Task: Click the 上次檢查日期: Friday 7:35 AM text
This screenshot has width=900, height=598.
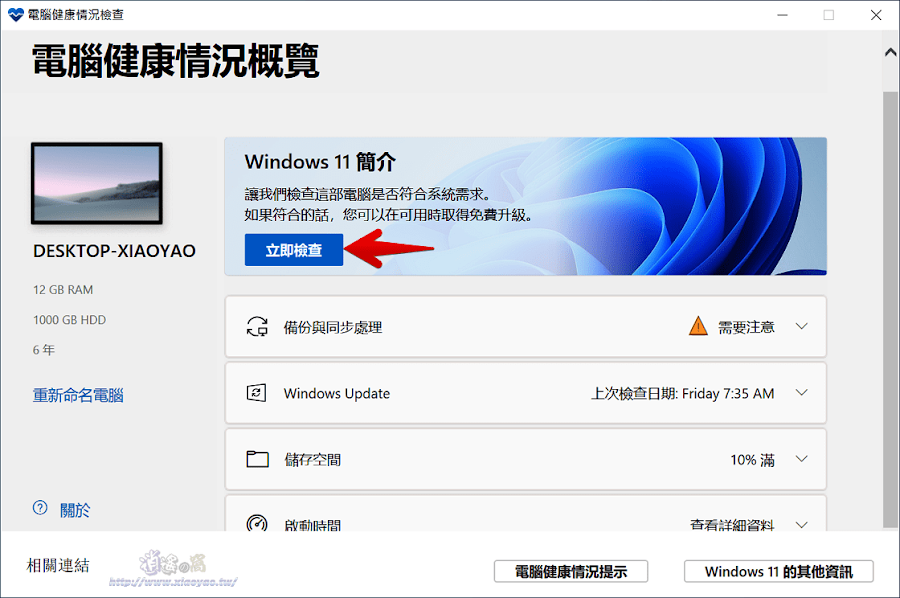Action: [x=682, y=394]
